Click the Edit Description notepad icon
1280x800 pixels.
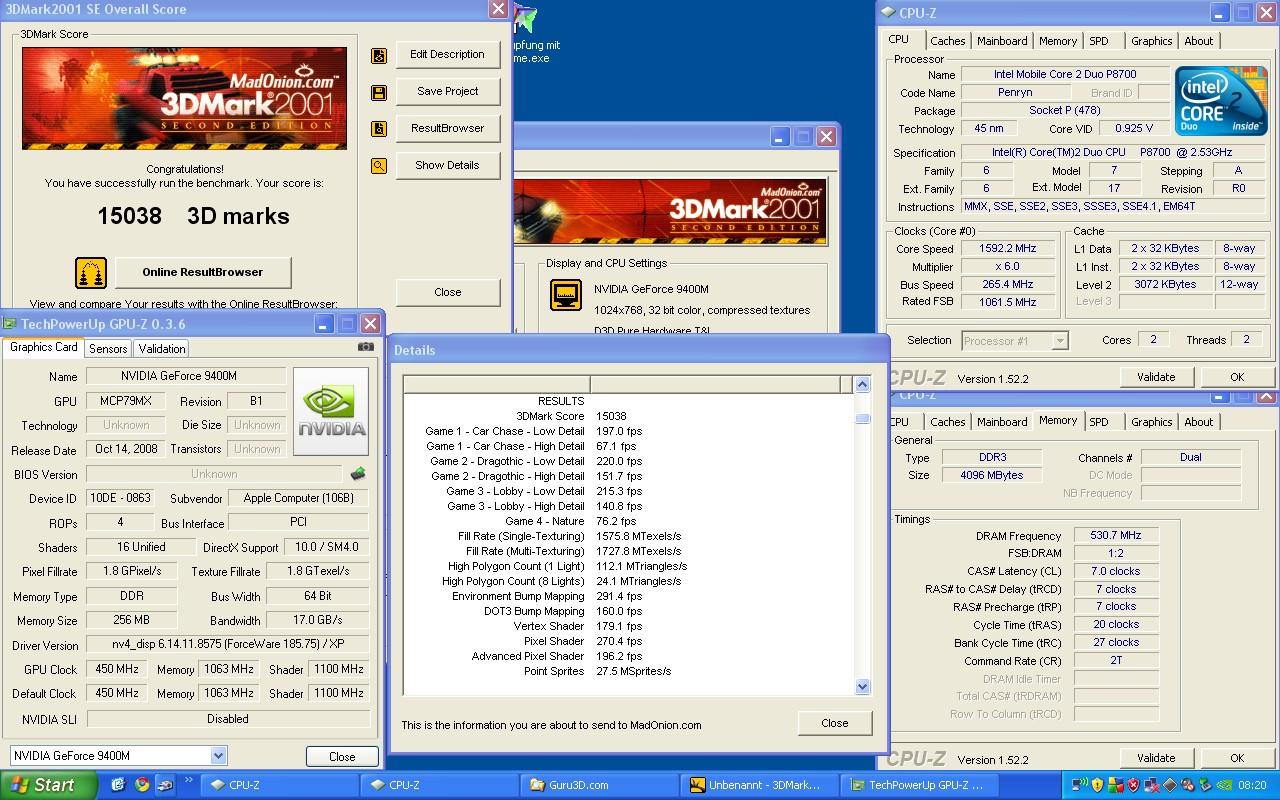point(378,56)
